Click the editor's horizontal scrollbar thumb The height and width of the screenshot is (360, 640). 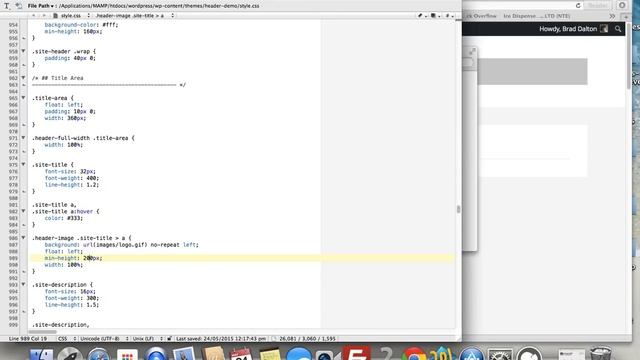42,331
